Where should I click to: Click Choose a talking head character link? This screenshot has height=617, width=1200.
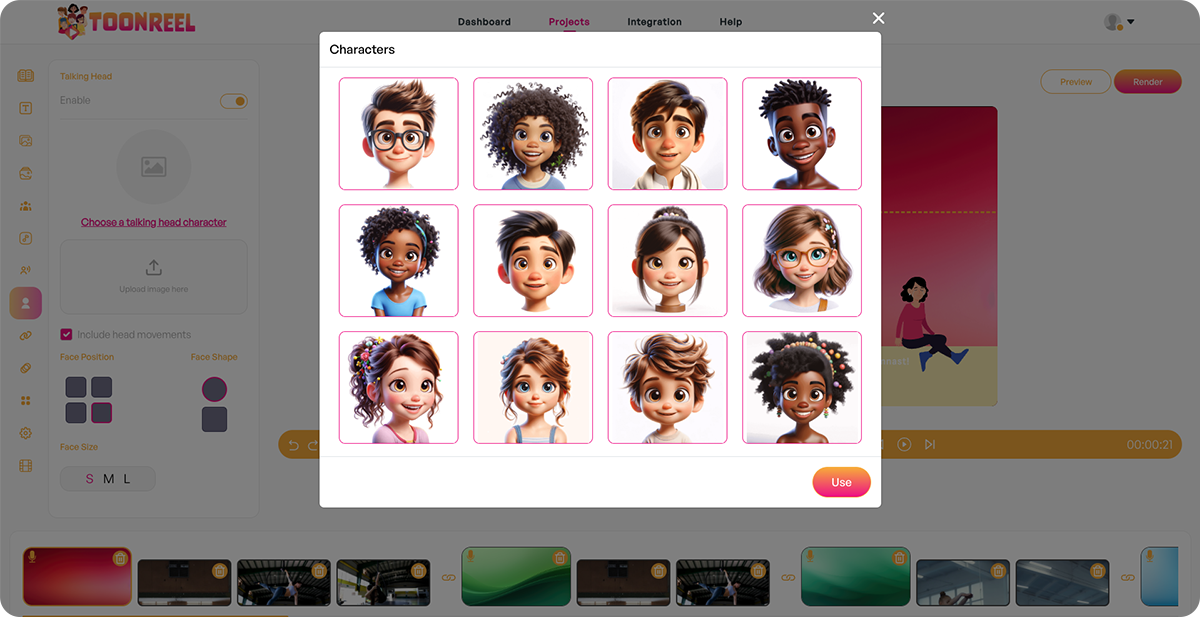point(154,222)
